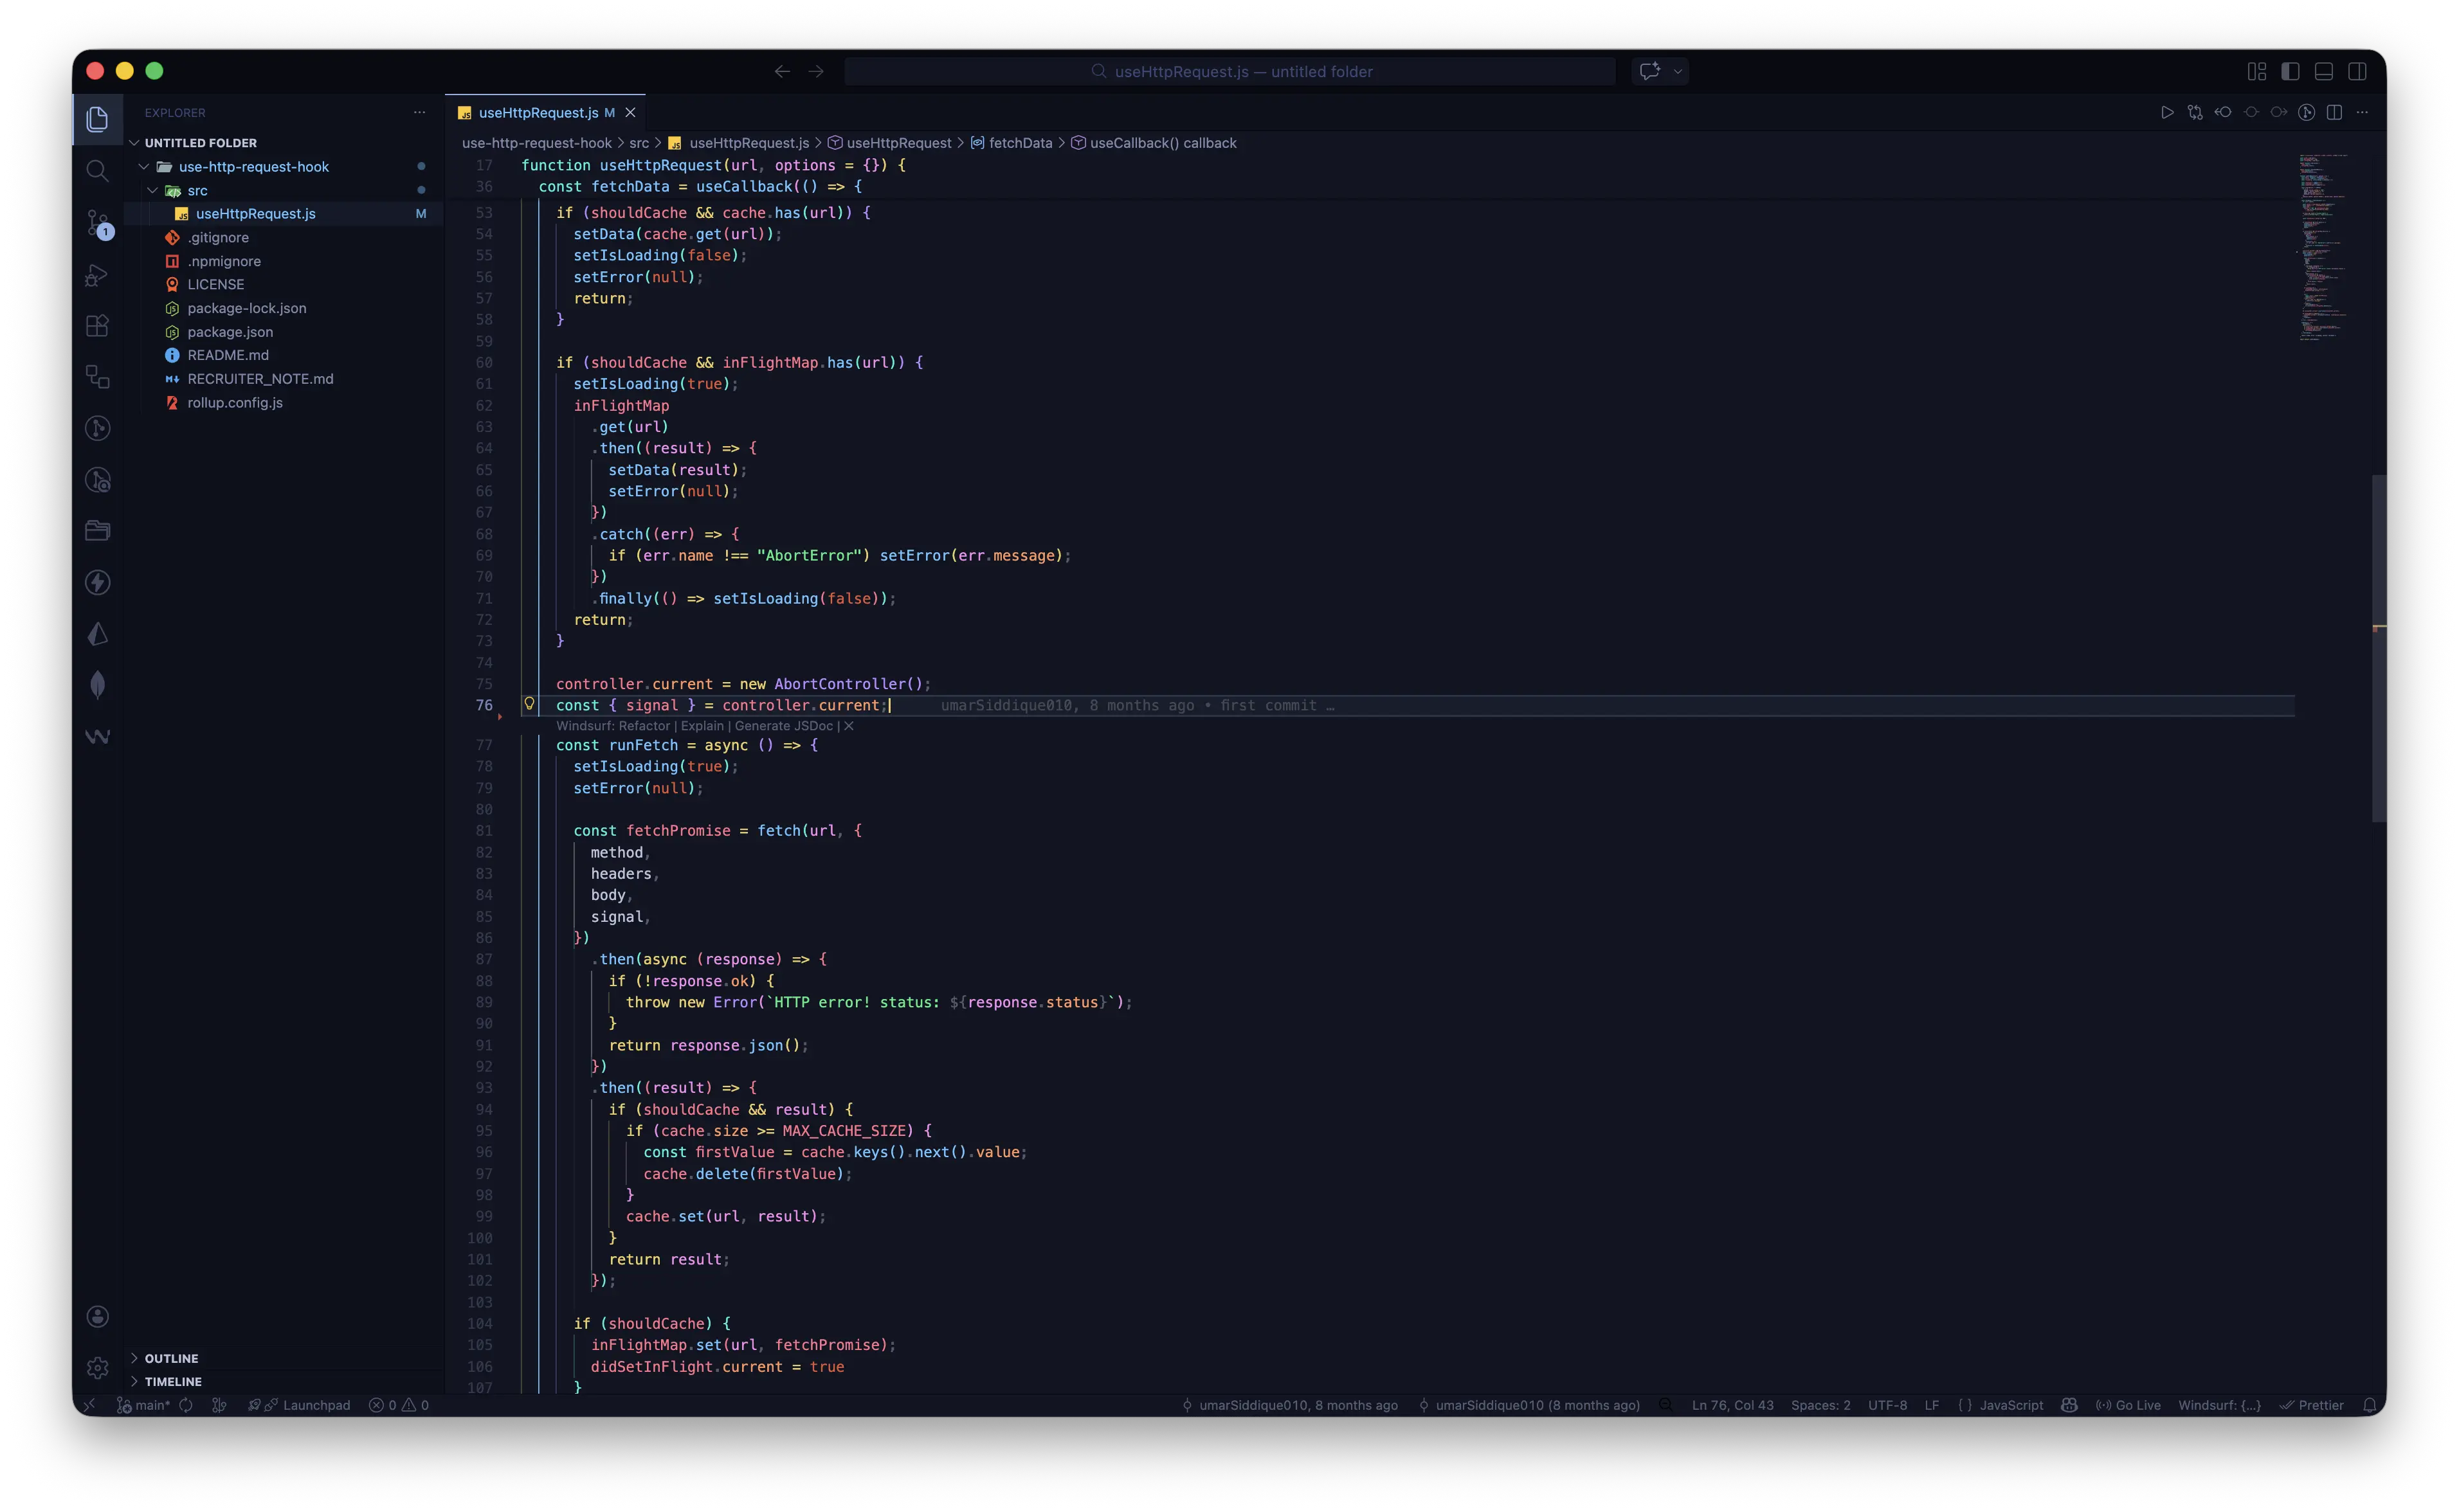Run the file using the play icon
Viewport: 2459px width, 1512px height.
[2168, 112]
